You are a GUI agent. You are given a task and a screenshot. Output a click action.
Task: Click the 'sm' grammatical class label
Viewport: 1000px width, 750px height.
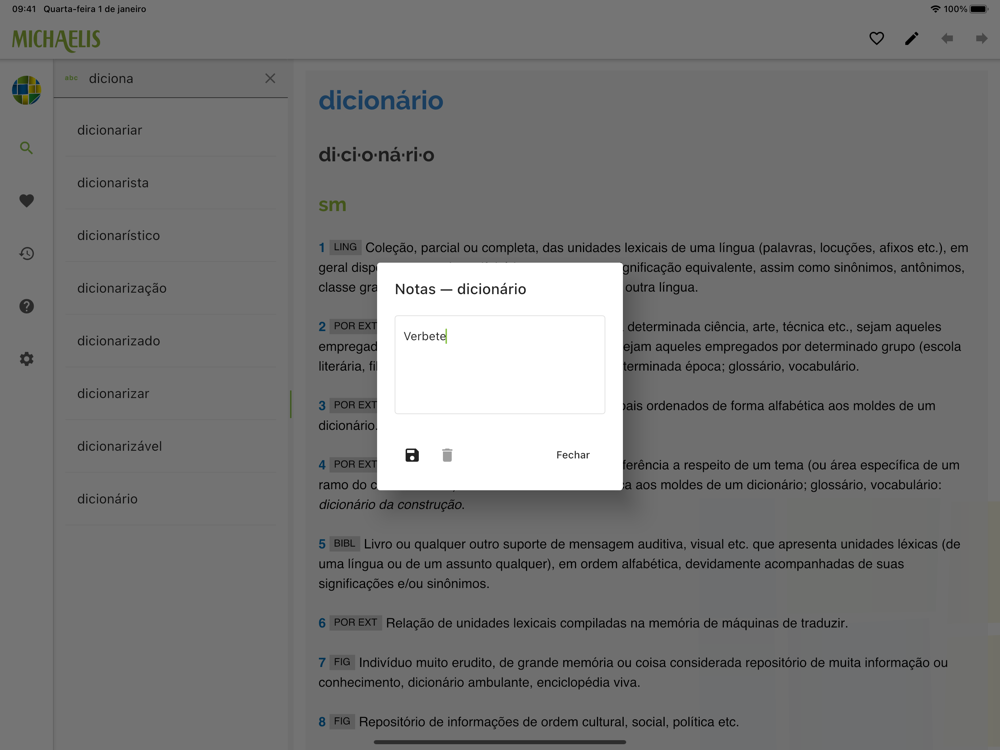[x=332, y=205]
